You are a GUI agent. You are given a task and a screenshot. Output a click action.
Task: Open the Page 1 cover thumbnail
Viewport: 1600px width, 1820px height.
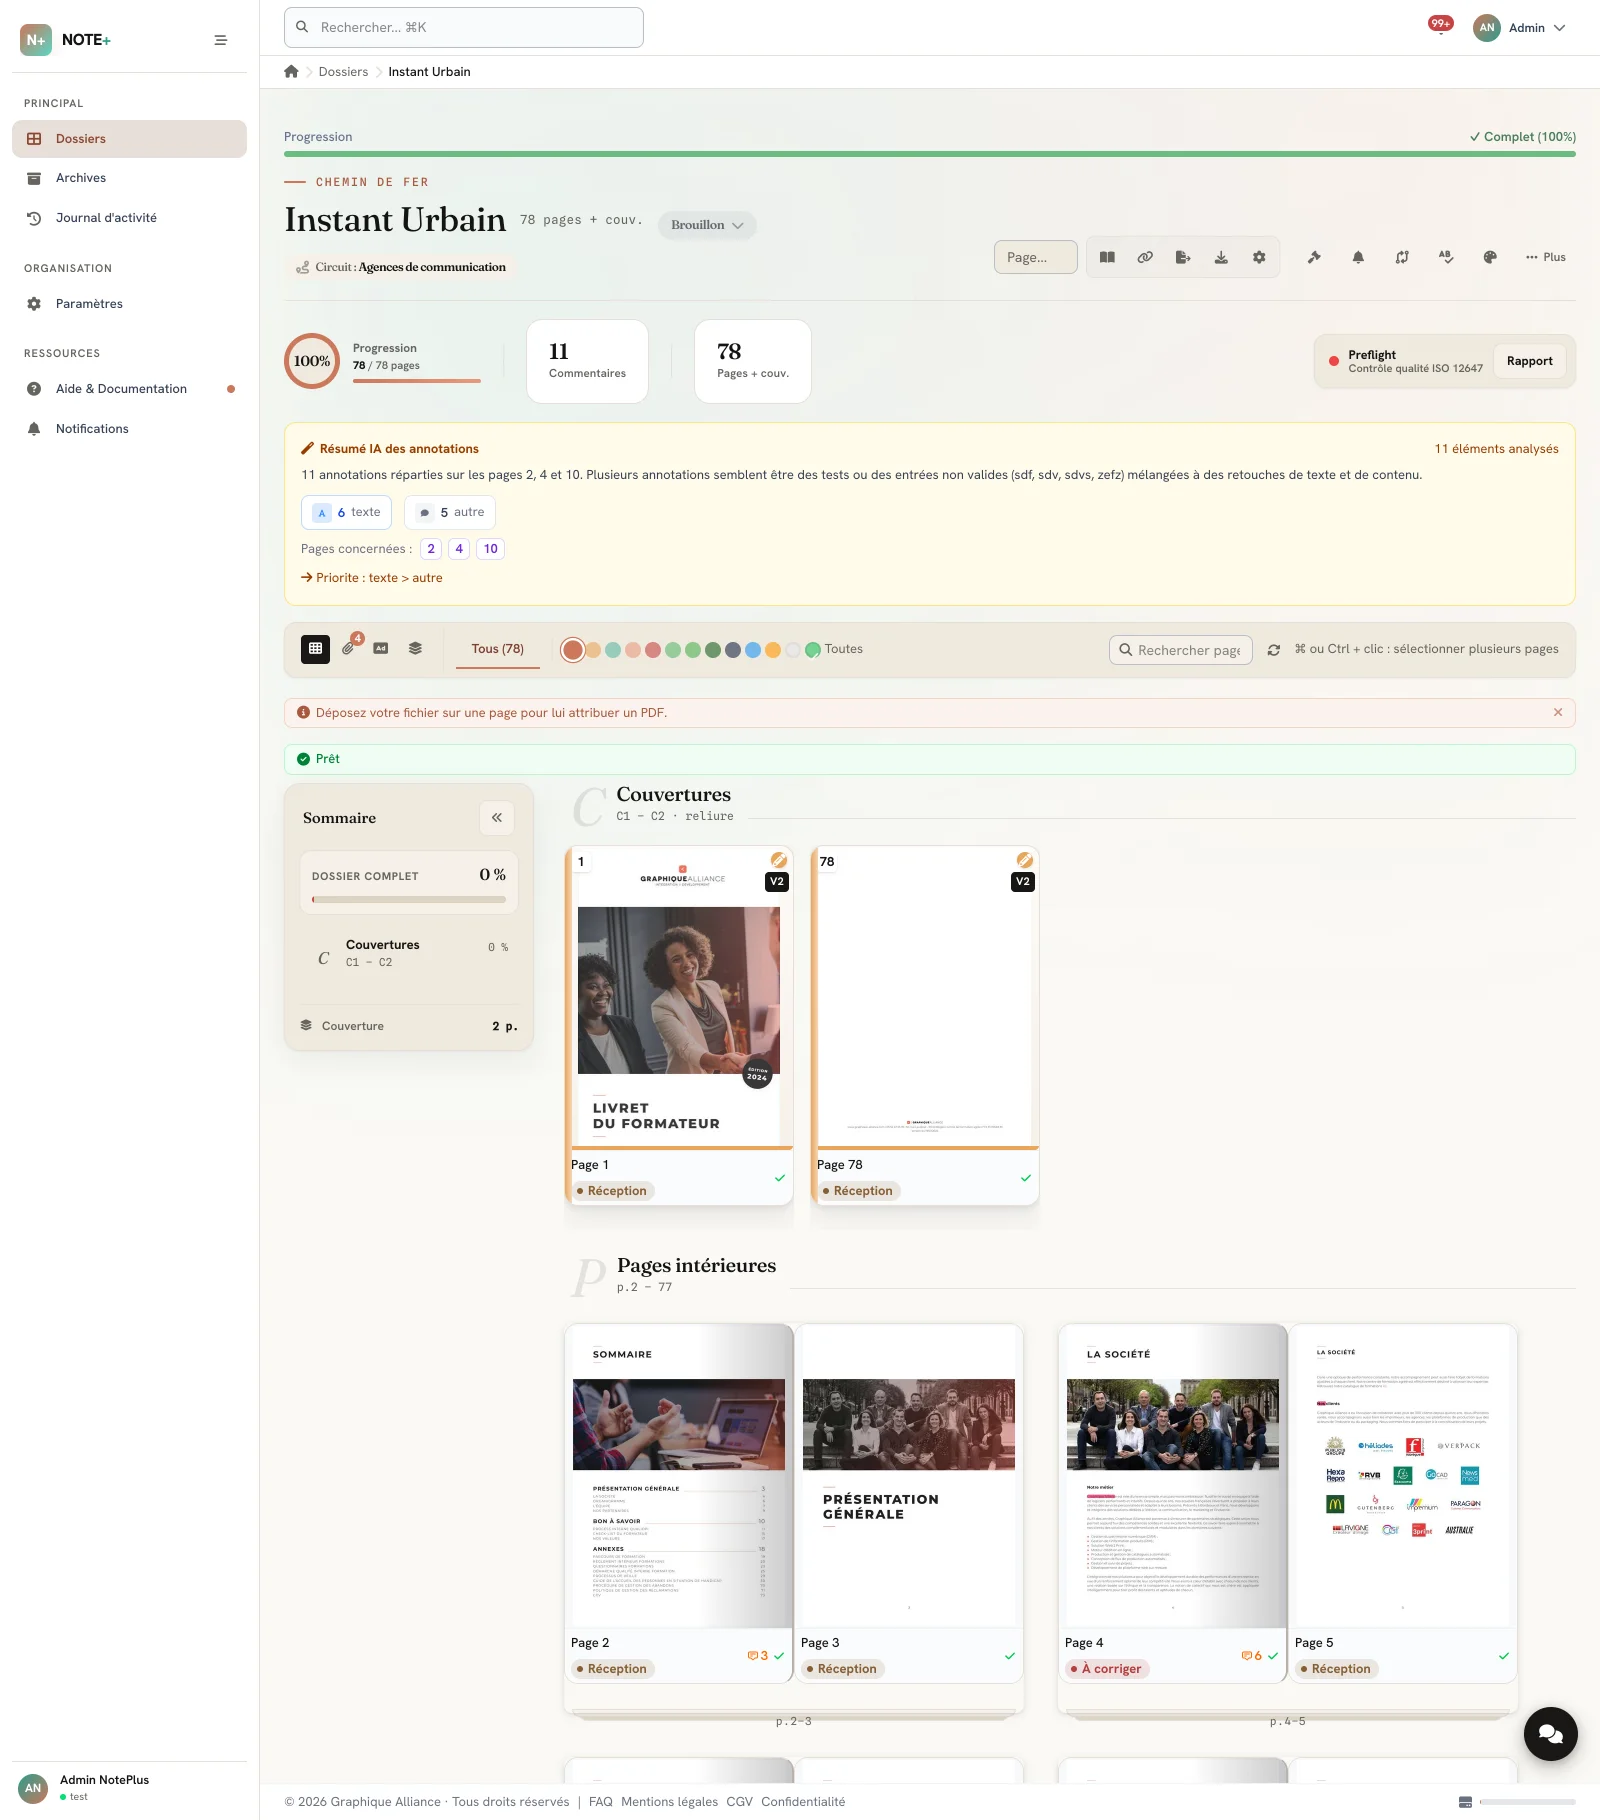[680, 997]
